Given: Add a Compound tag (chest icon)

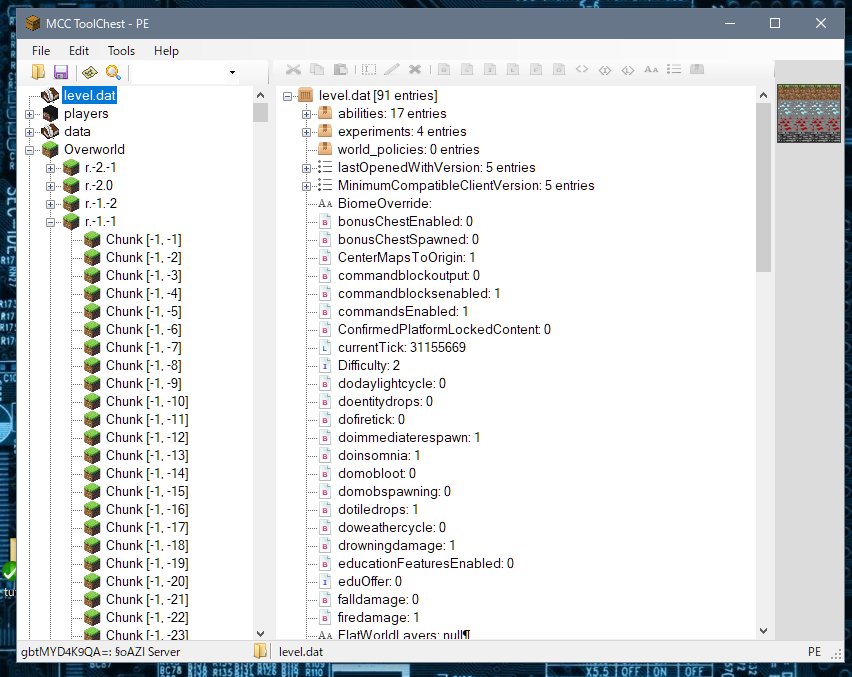Looking at the screenshot, I should [697, 69].
